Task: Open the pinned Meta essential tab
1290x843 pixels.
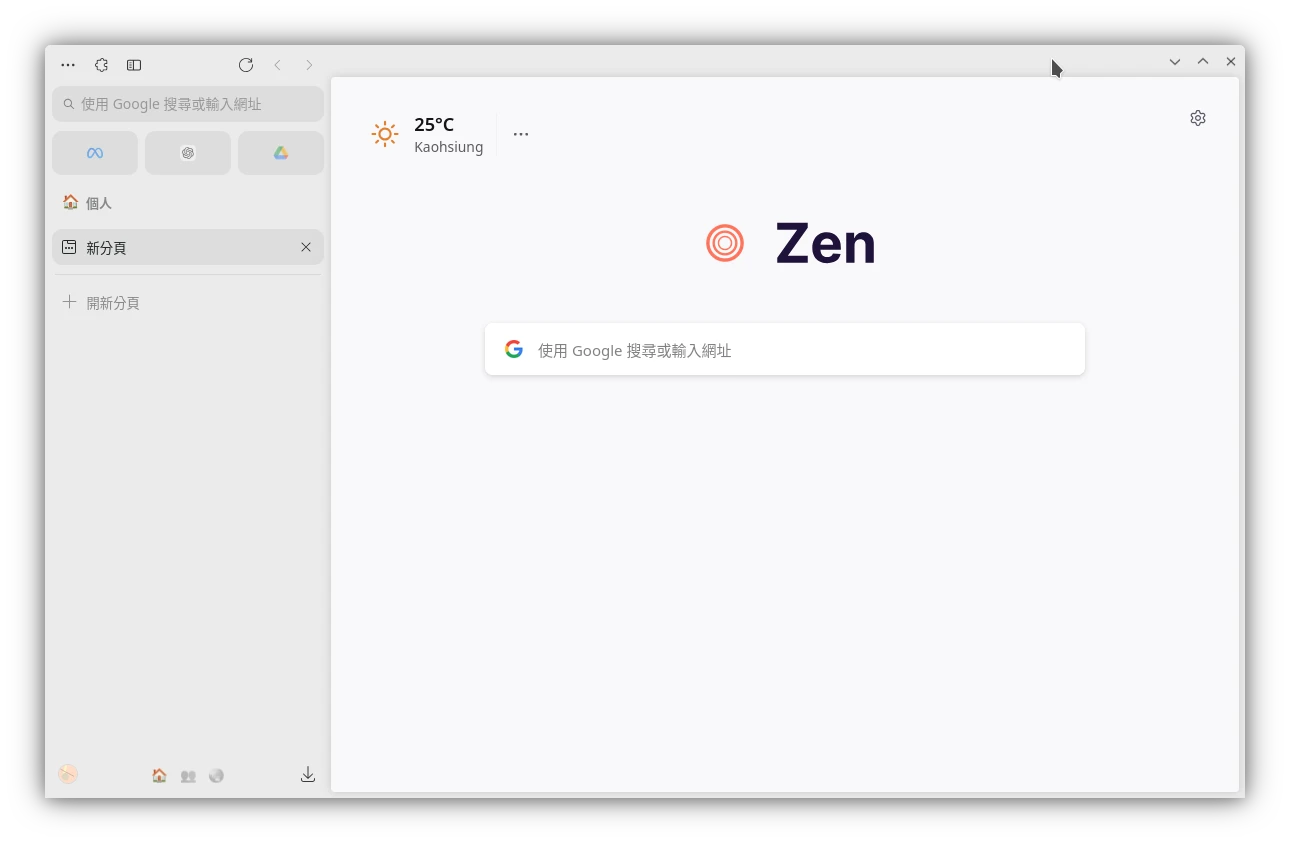Action: coord(95,153)
